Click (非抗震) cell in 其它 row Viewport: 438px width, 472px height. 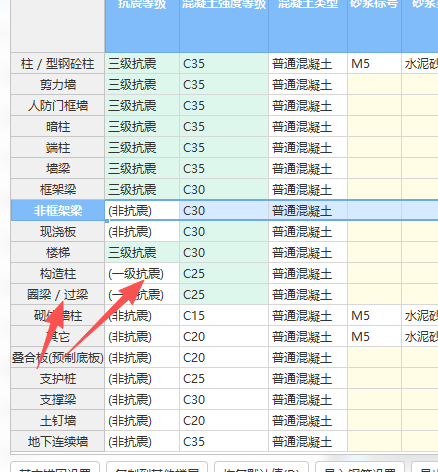[x=142, y=336]
